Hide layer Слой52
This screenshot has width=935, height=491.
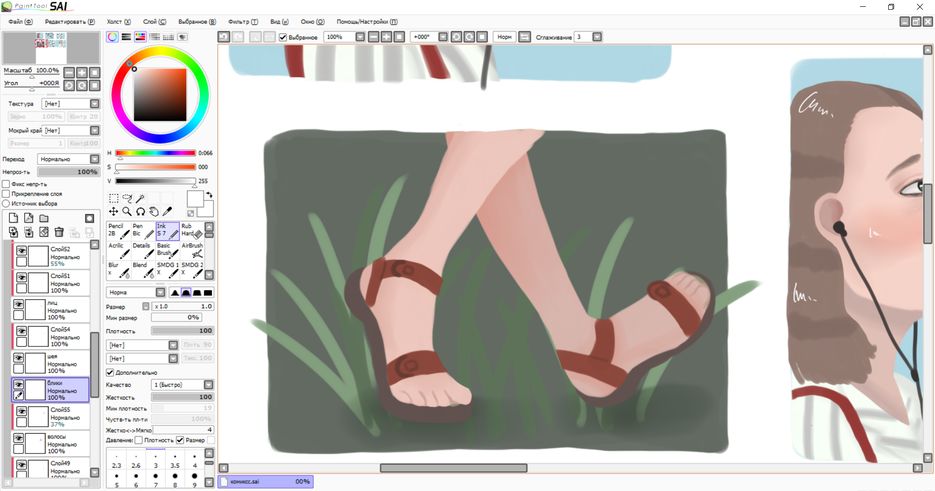[x=21, y=251]
